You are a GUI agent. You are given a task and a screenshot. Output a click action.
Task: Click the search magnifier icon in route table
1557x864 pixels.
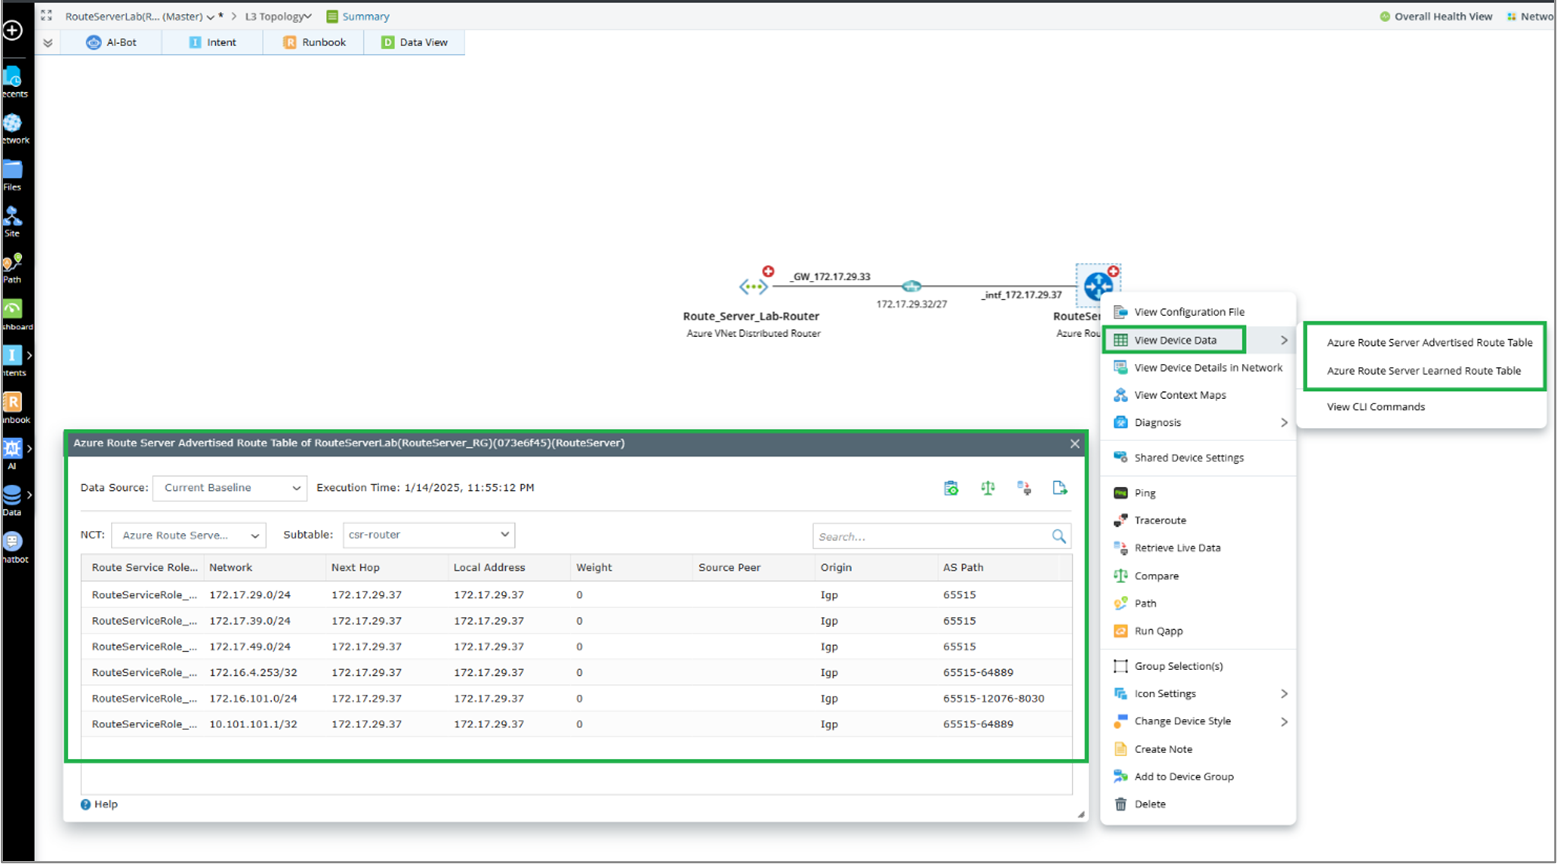point(1058,537)
